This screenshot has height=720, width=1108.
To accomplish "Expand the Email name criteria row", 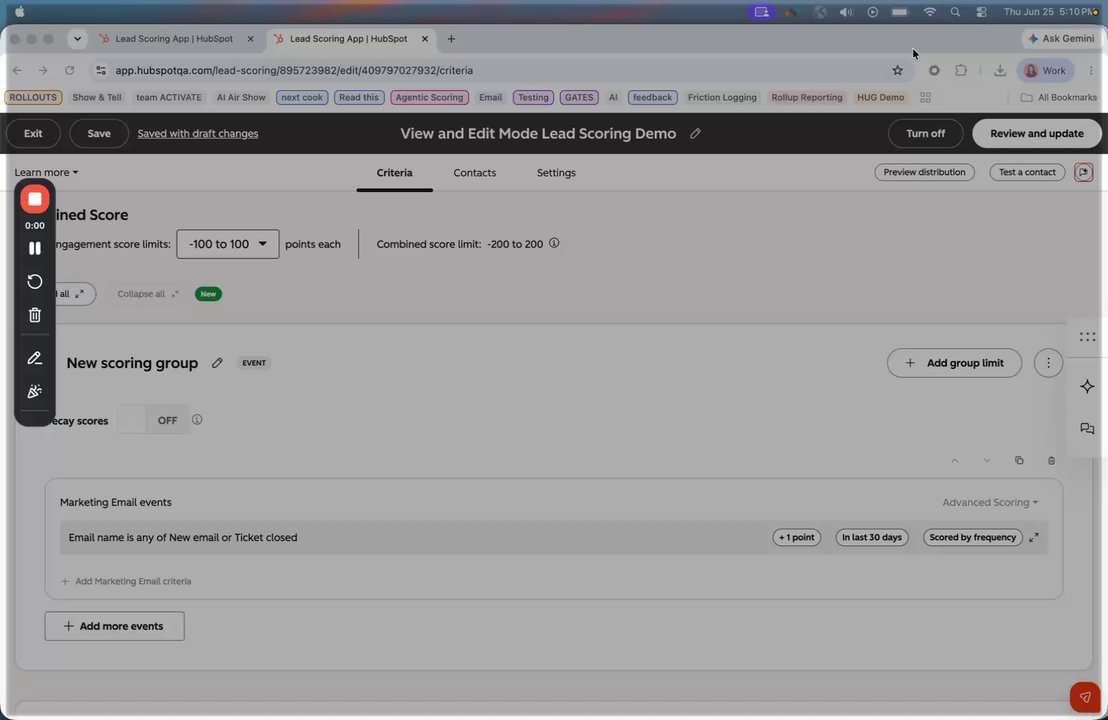I will pyautogui.click(x=1034, y=538).
